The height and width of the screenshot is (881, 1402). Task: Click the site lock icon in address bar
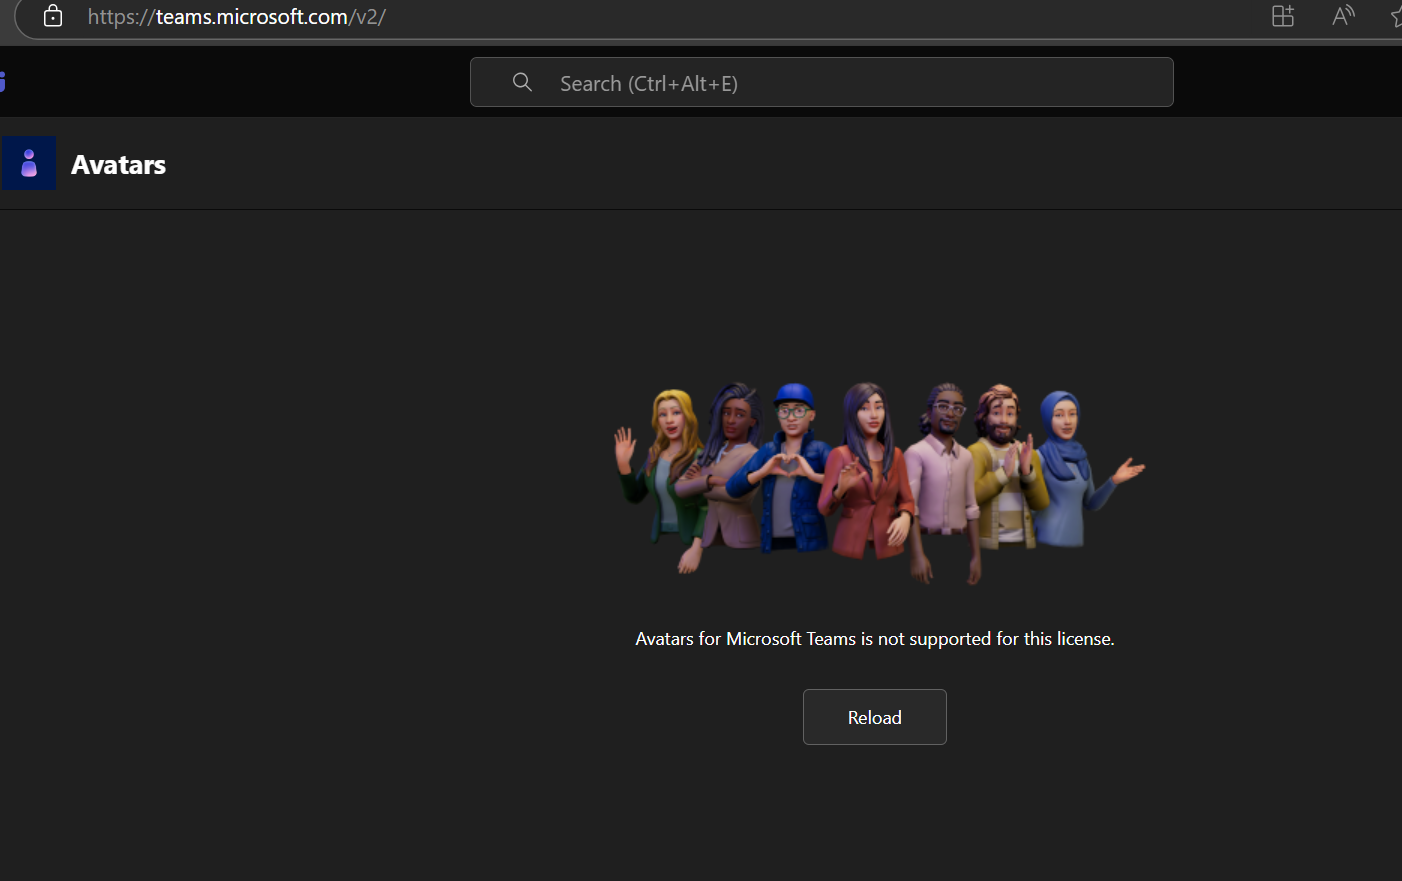53,16
